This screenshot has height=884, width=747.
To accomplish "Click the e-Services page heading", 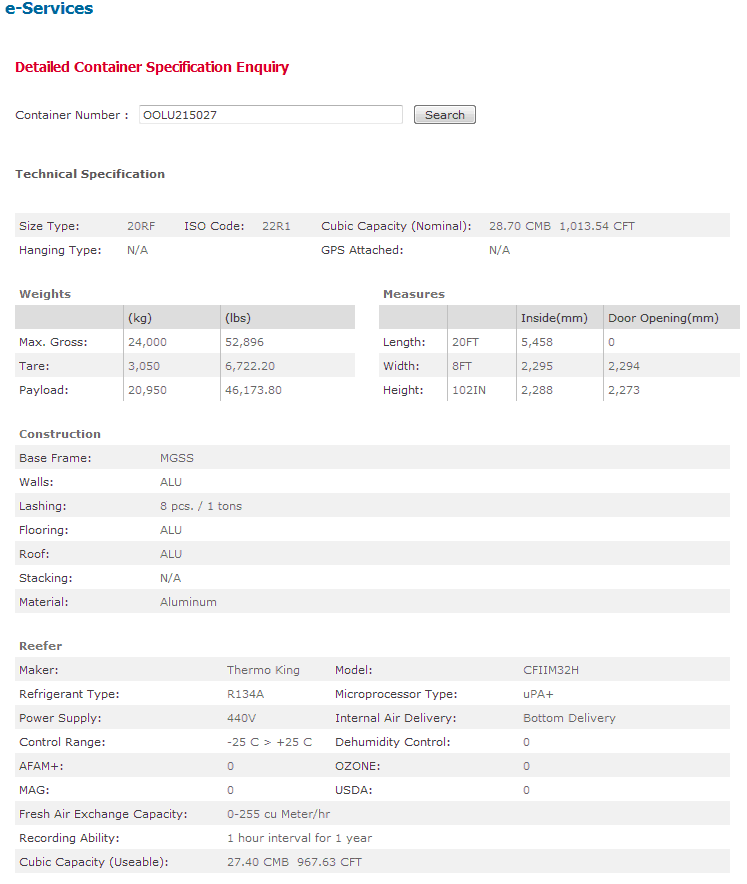I will (49, 9).
